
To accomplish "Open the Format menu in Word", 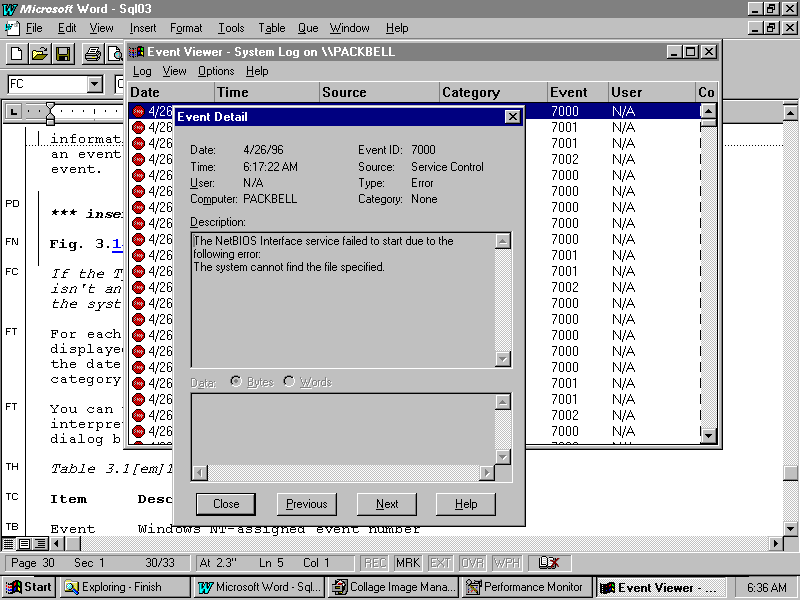I will 186,28.
